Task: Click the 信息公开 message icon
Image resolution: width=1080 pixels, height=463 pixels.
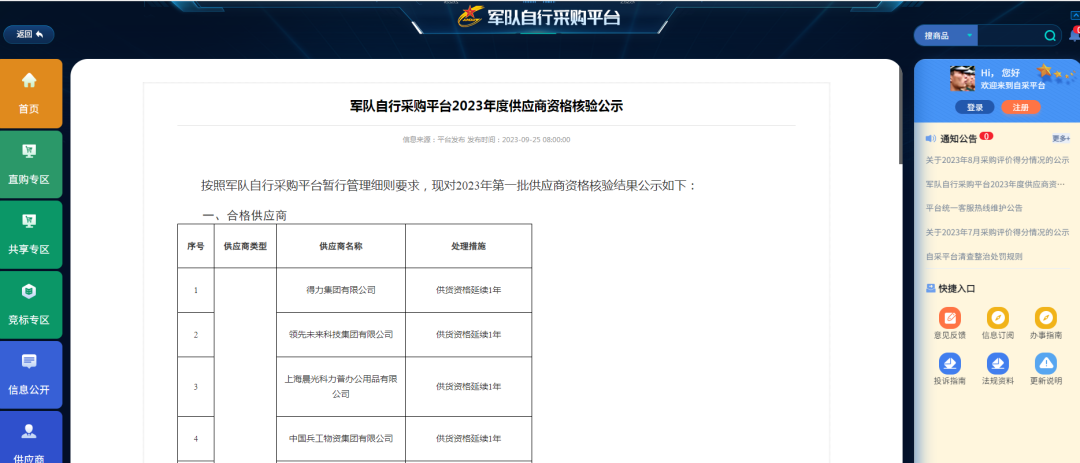Action: [x=29, y=361]
